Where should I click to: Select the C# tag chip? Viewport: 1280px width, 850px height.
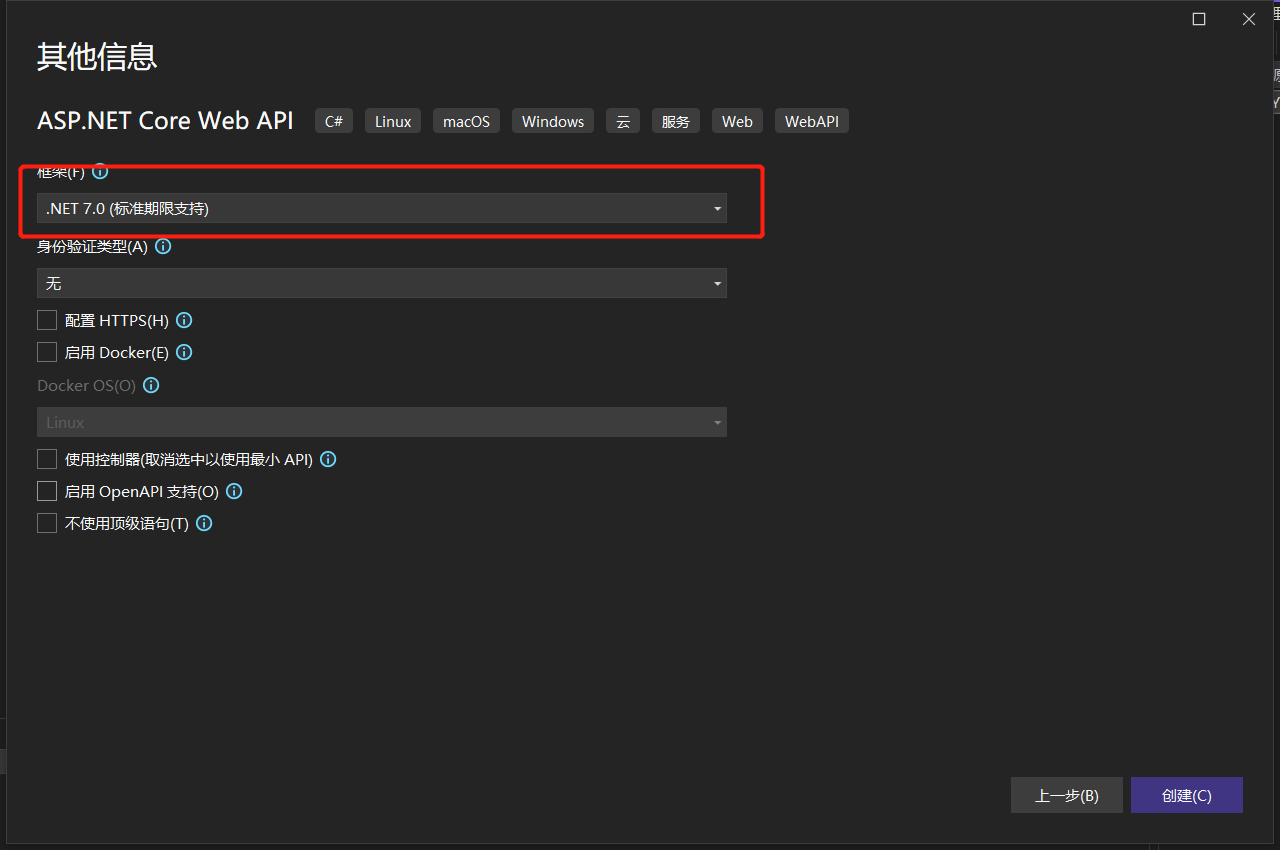coord(333,120)
